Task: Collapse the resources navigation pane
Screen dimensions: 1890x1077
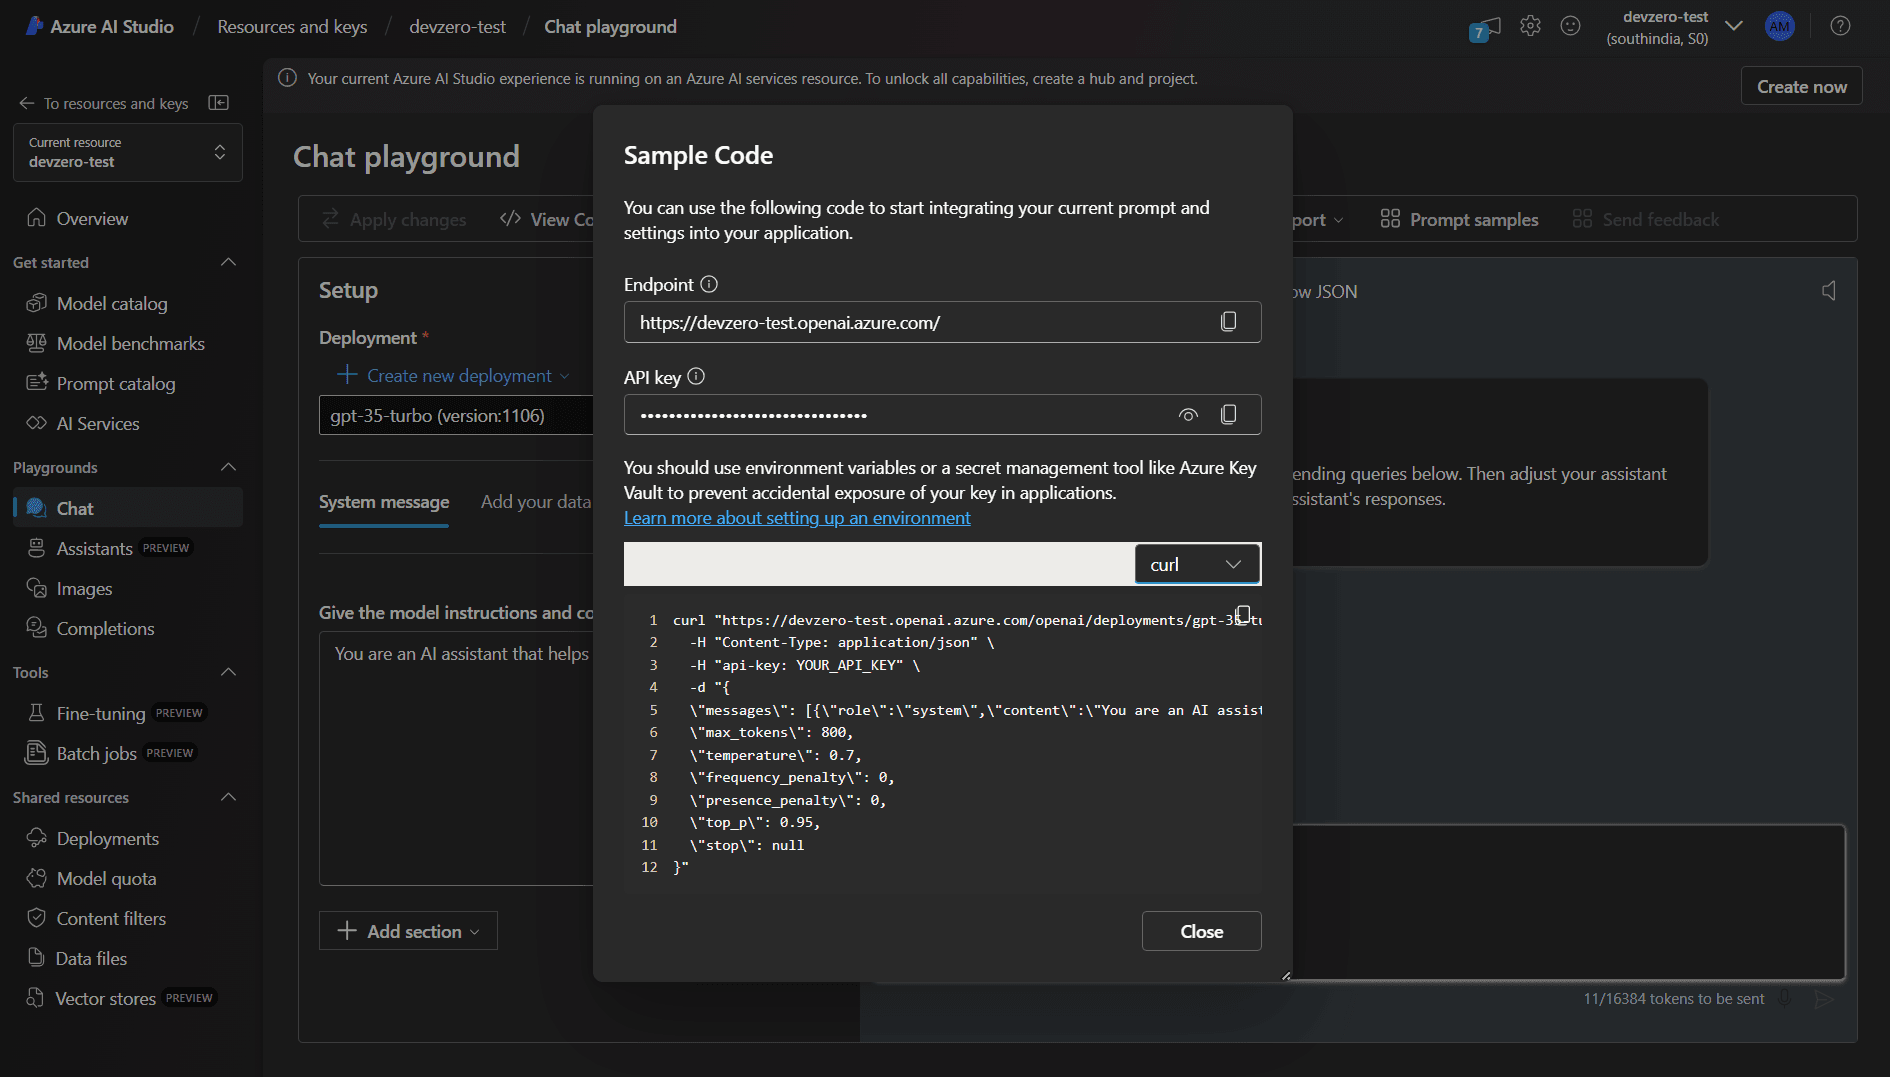Action: (x=219, y=102)
